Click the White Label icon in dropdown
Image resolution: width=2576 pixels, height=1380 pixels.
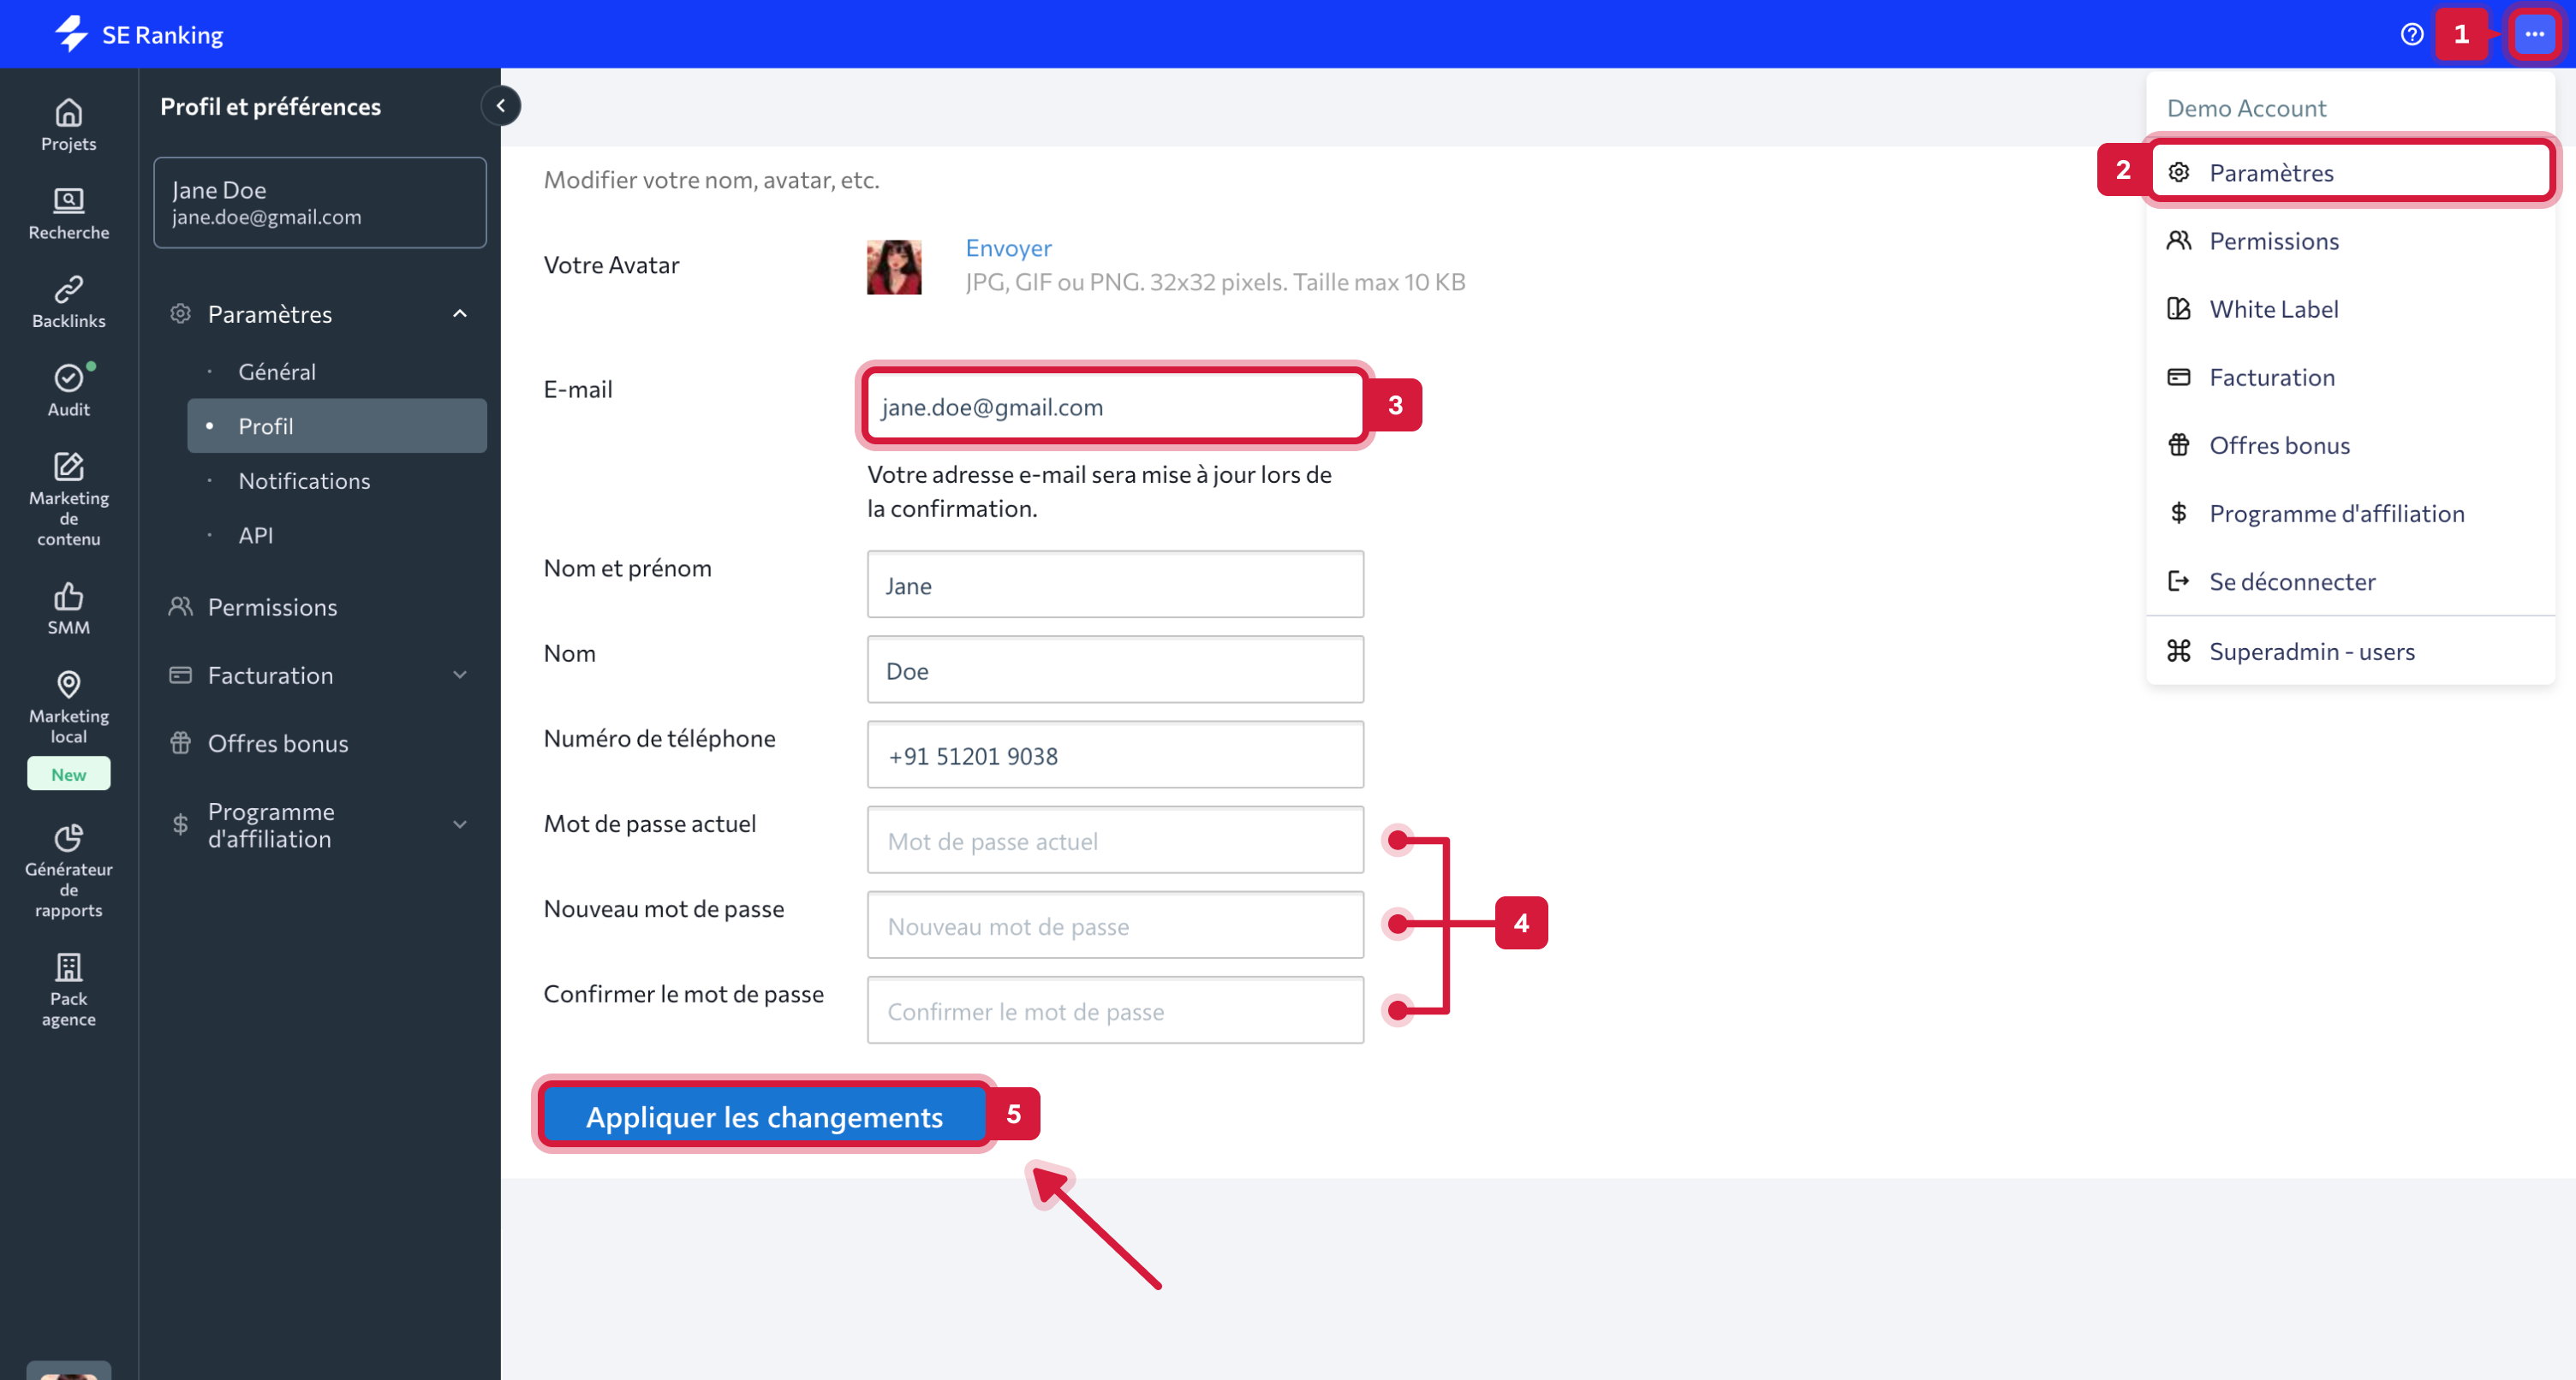click(x=2178, y=309)
